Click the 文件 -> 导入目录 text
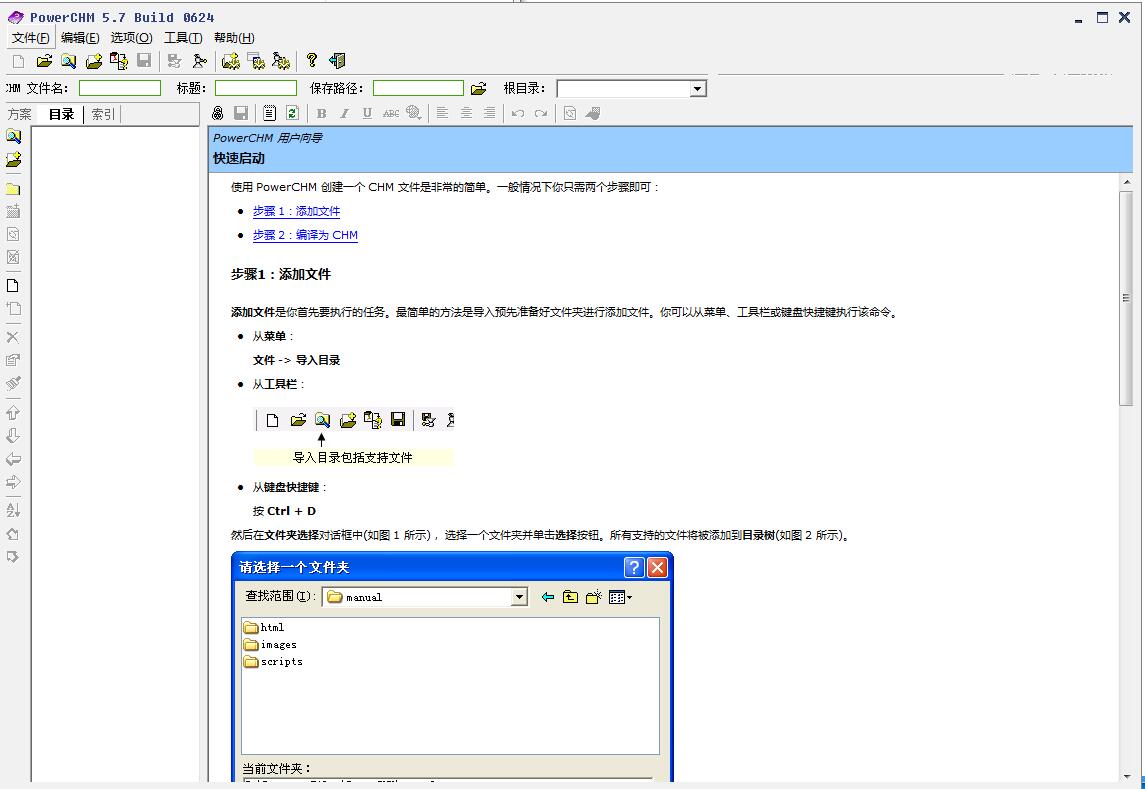 [x=296, y=360]
